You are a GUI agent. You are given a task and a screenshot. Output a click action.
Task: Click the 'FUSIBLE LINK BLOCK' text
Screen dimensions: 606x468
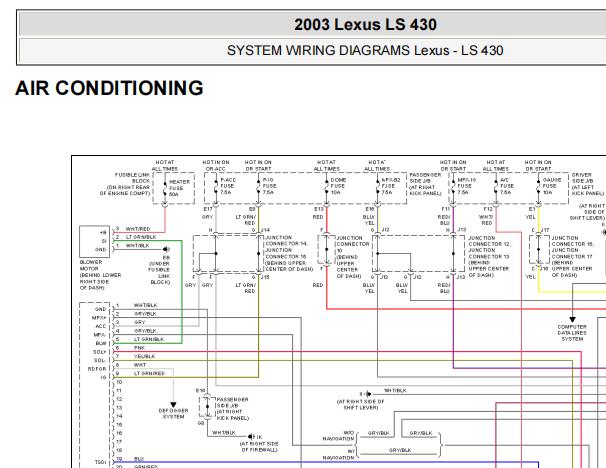(x=132, y=178)
